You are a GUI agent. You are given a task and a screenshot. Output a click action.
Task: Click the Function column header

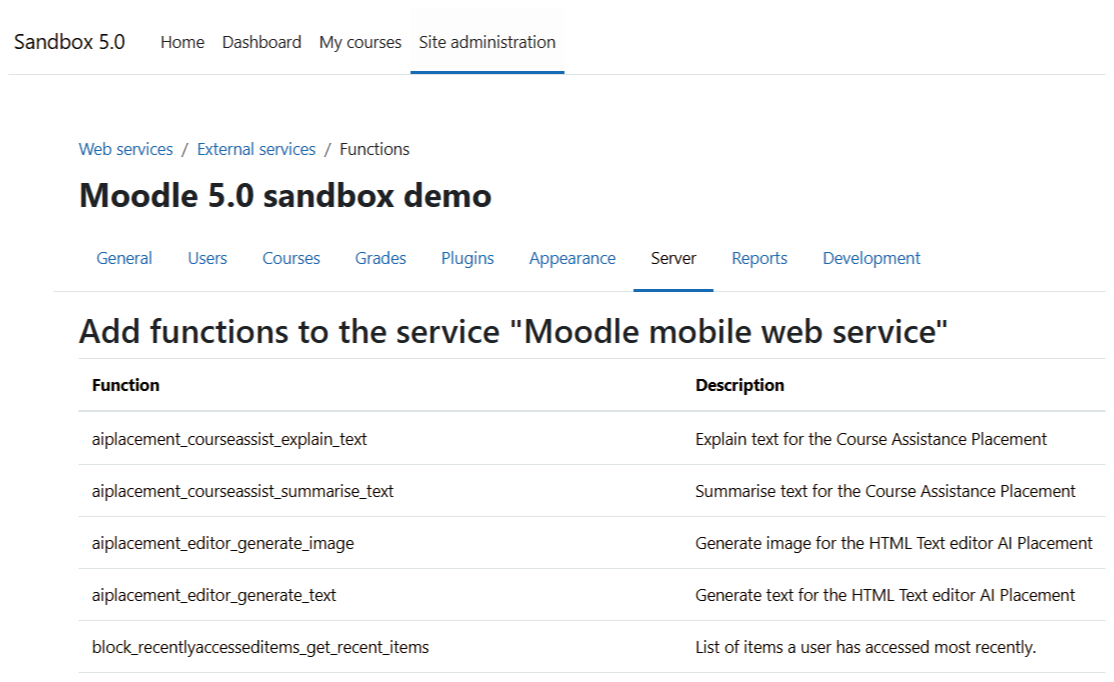(x=126, y=385)
